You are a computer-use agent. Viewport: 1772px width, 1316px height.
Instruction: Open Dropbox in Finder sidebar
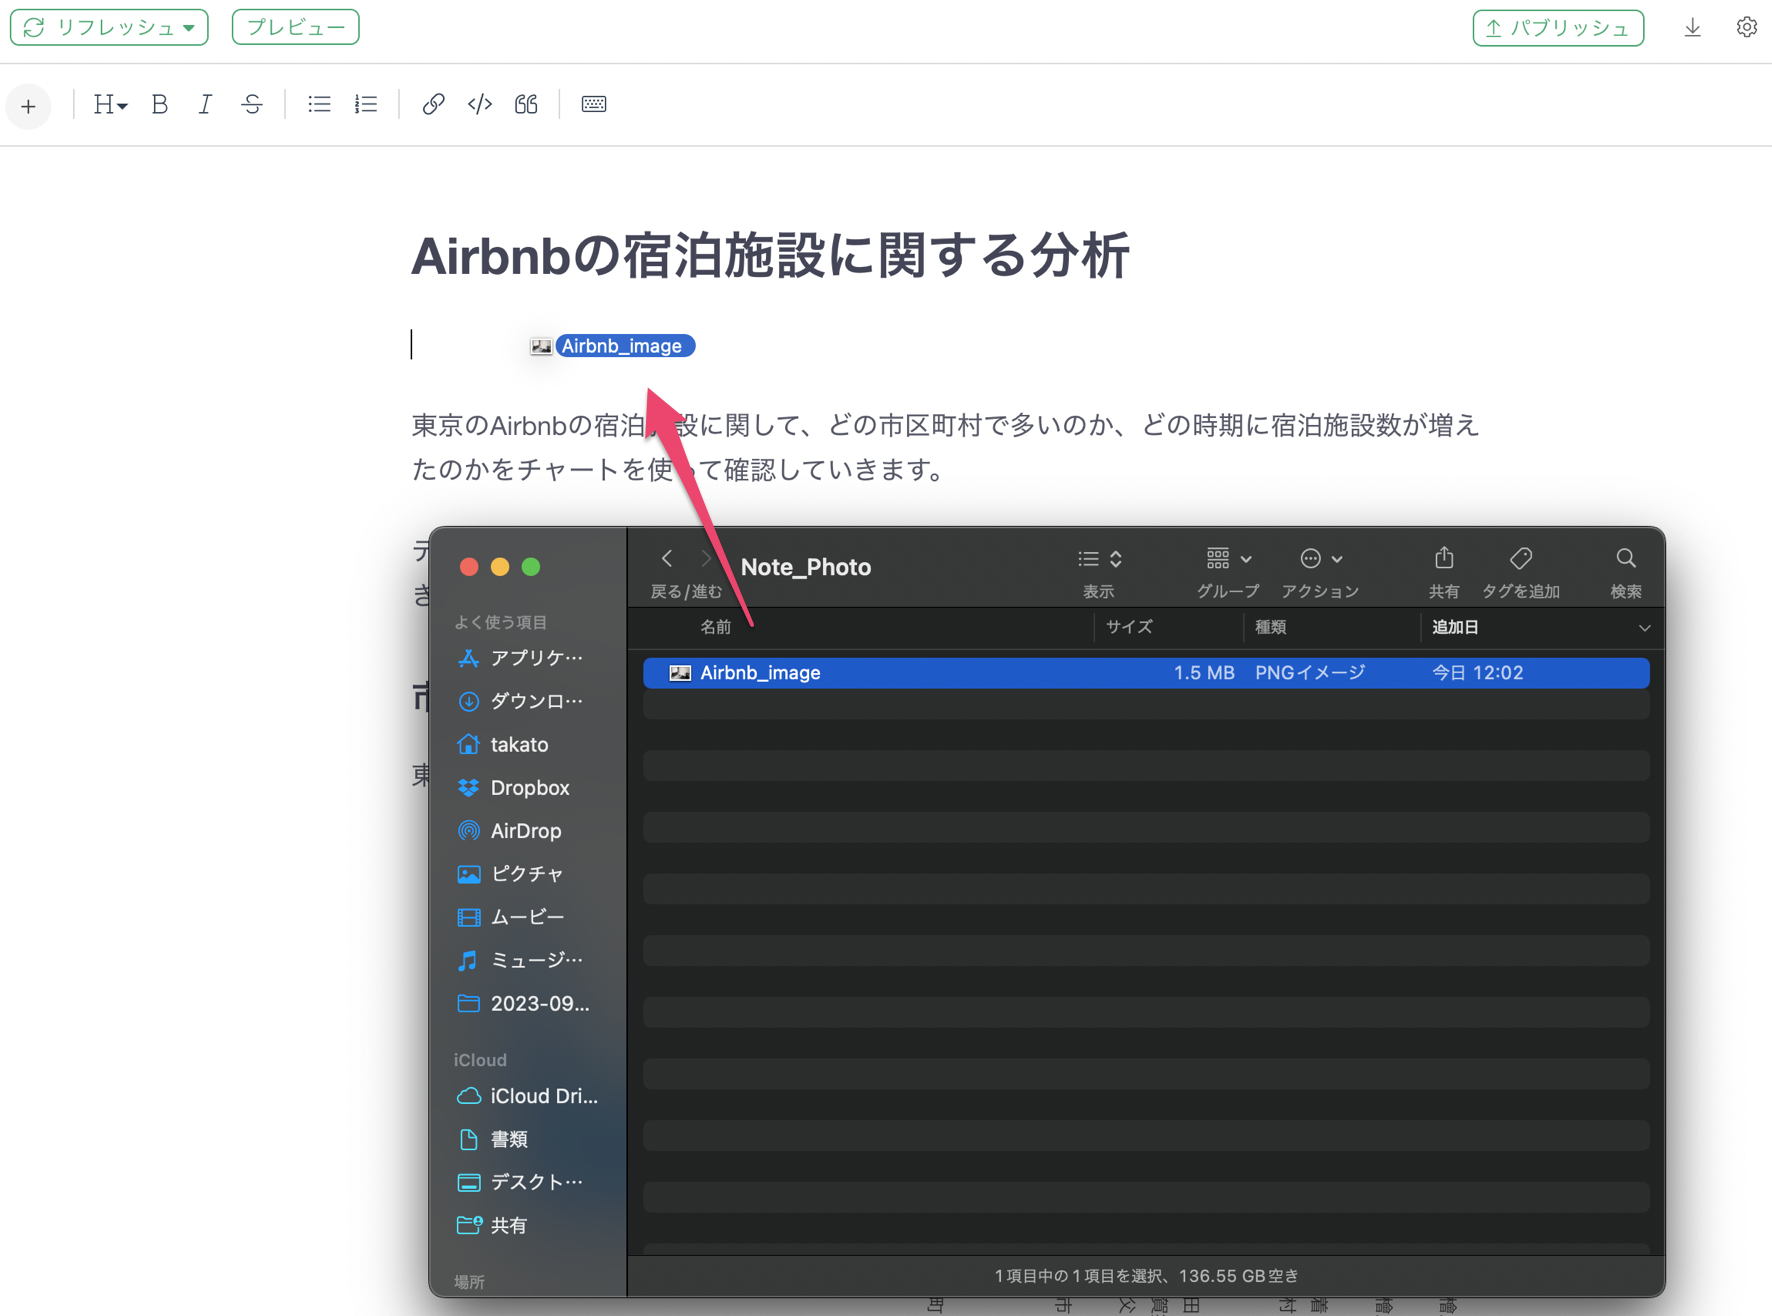[x=513, y=788]
